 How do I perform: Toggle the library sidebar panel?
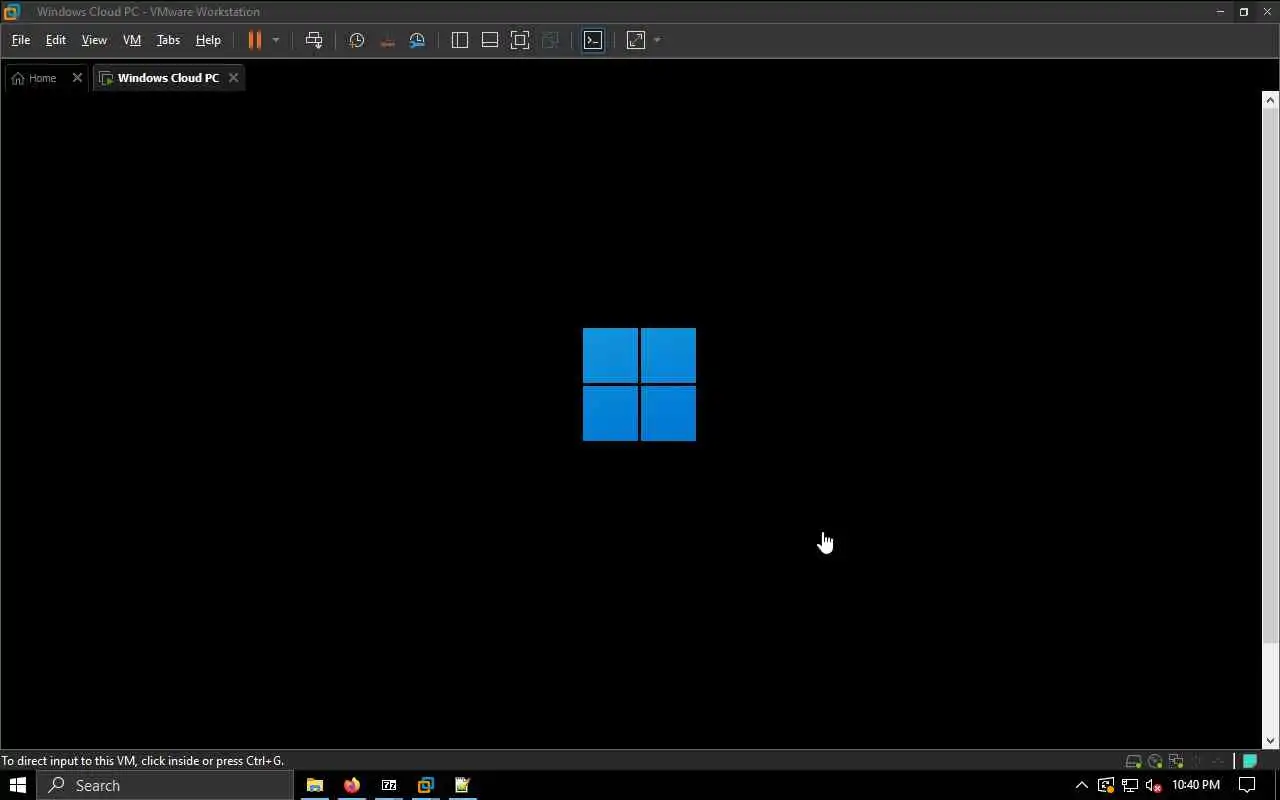(460, 40)
